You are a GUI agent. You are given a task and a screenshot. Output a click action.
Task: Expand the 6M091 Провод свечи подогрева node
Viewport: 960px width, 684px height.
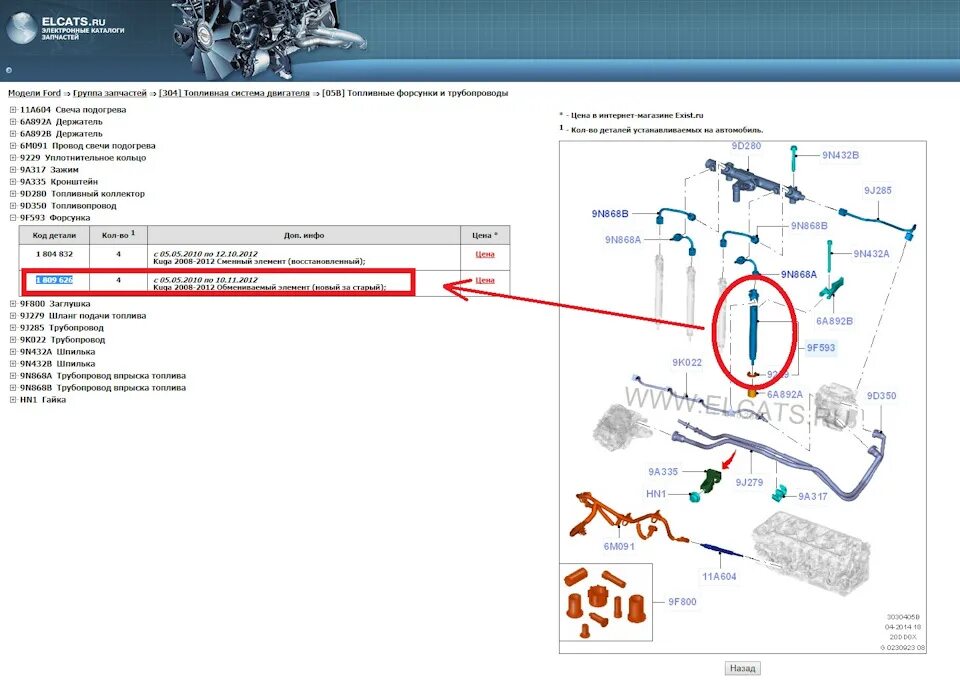[x=13, y=146]
